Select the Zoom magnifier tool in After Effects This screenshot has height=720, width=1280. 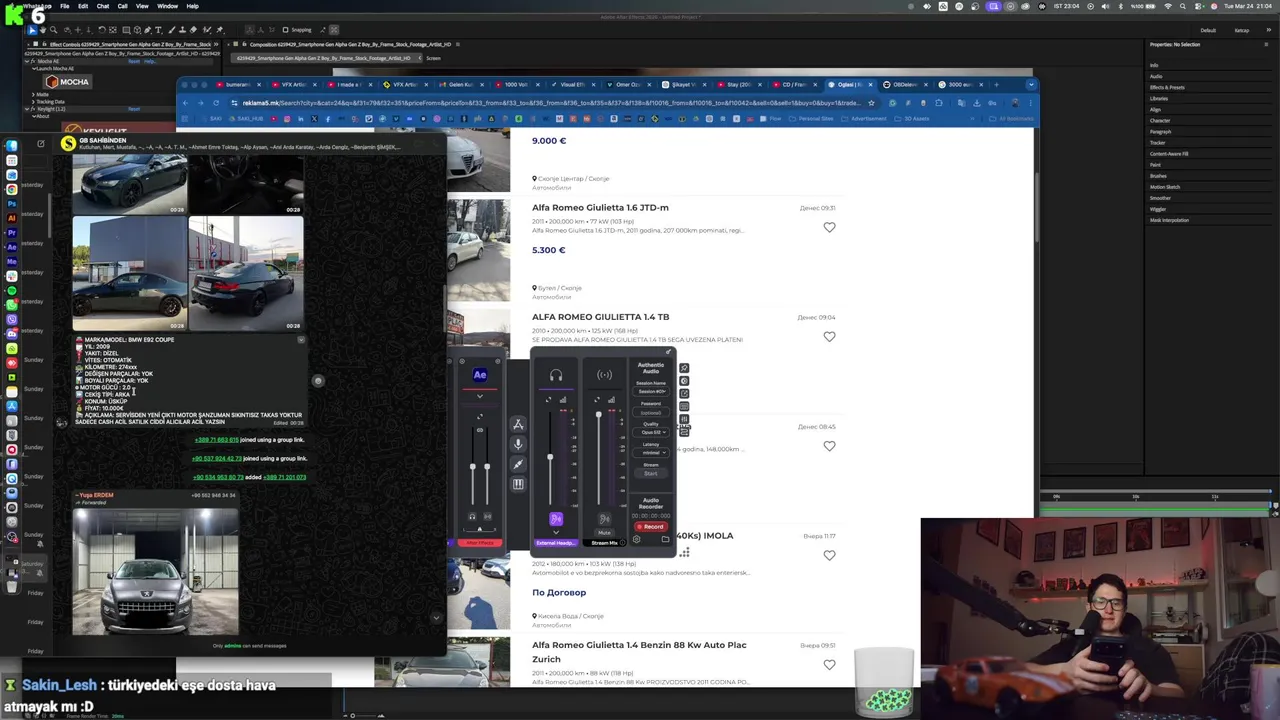pos(54,30)
